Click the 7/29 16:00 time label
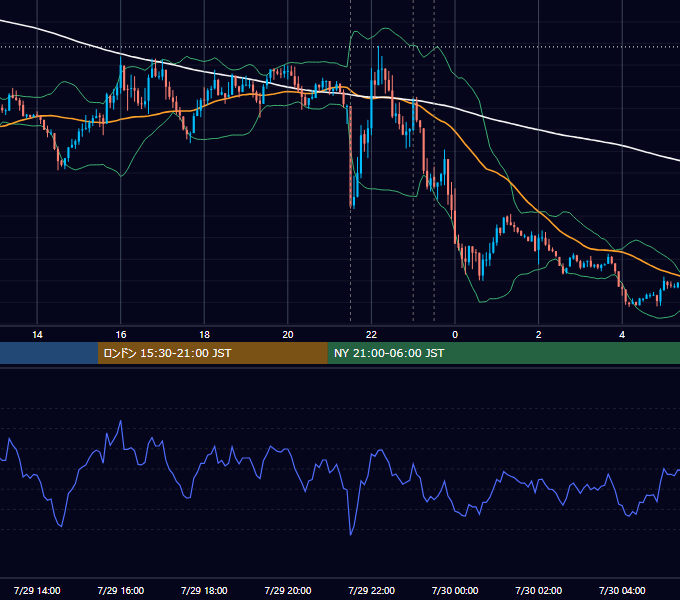Image resolution: width=680 pixels, height=600 pixels. [121, 590]
